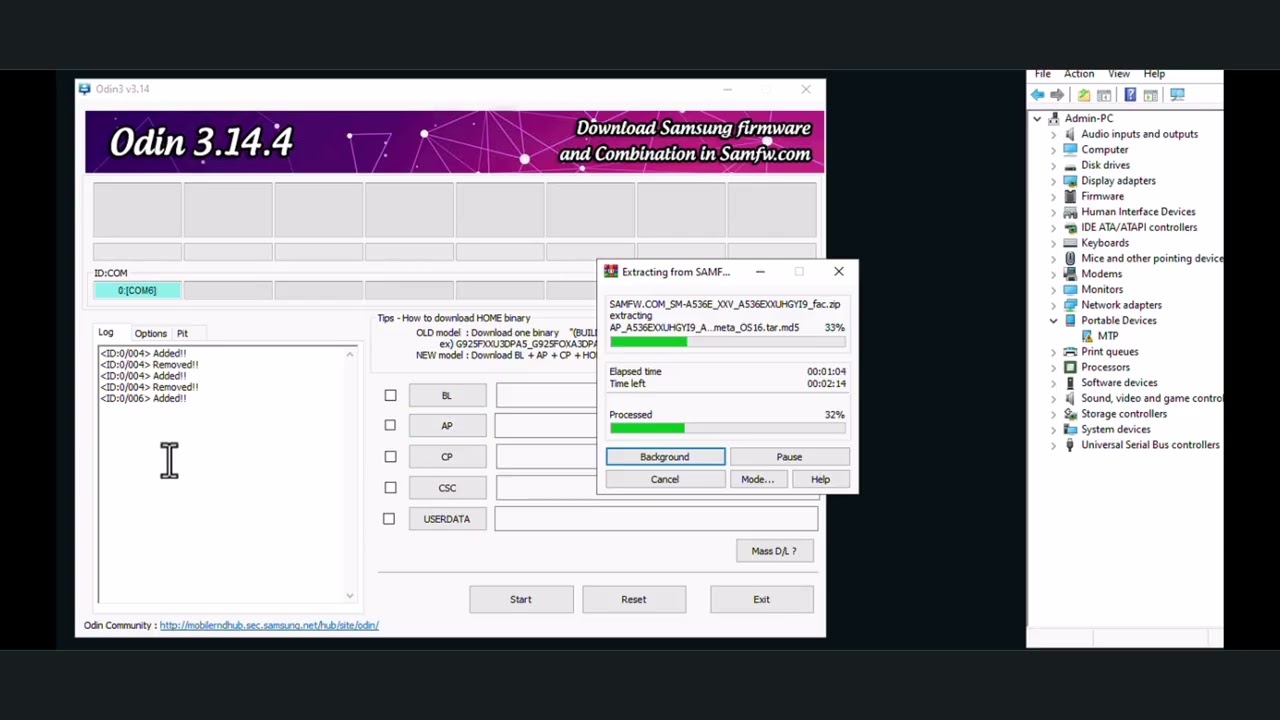This screenshot has height=720, width=1280.
Task: Switch to the Pit tab in Odin
Action: pos(182,333)
